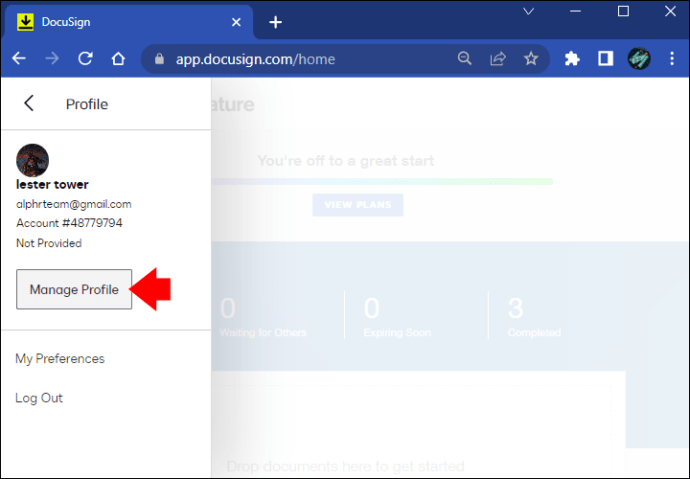
Task: Share this page via address bar icon
Action: [x=498, y=59]
